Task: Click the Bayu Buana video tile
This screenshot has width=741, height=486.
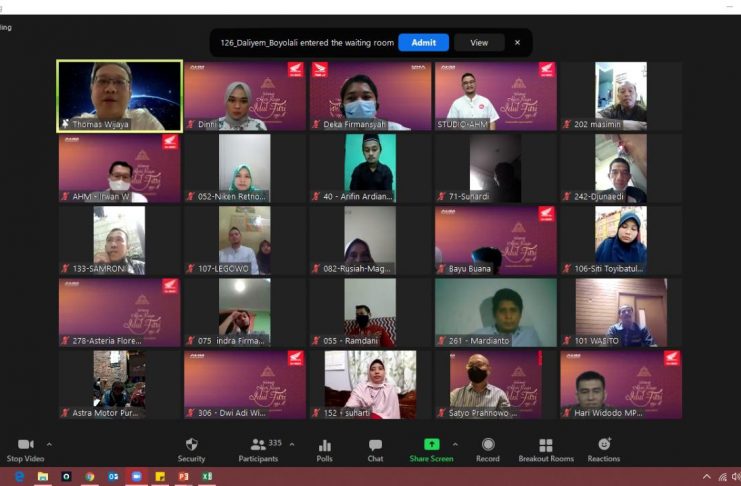Action: tap(495, 240)
